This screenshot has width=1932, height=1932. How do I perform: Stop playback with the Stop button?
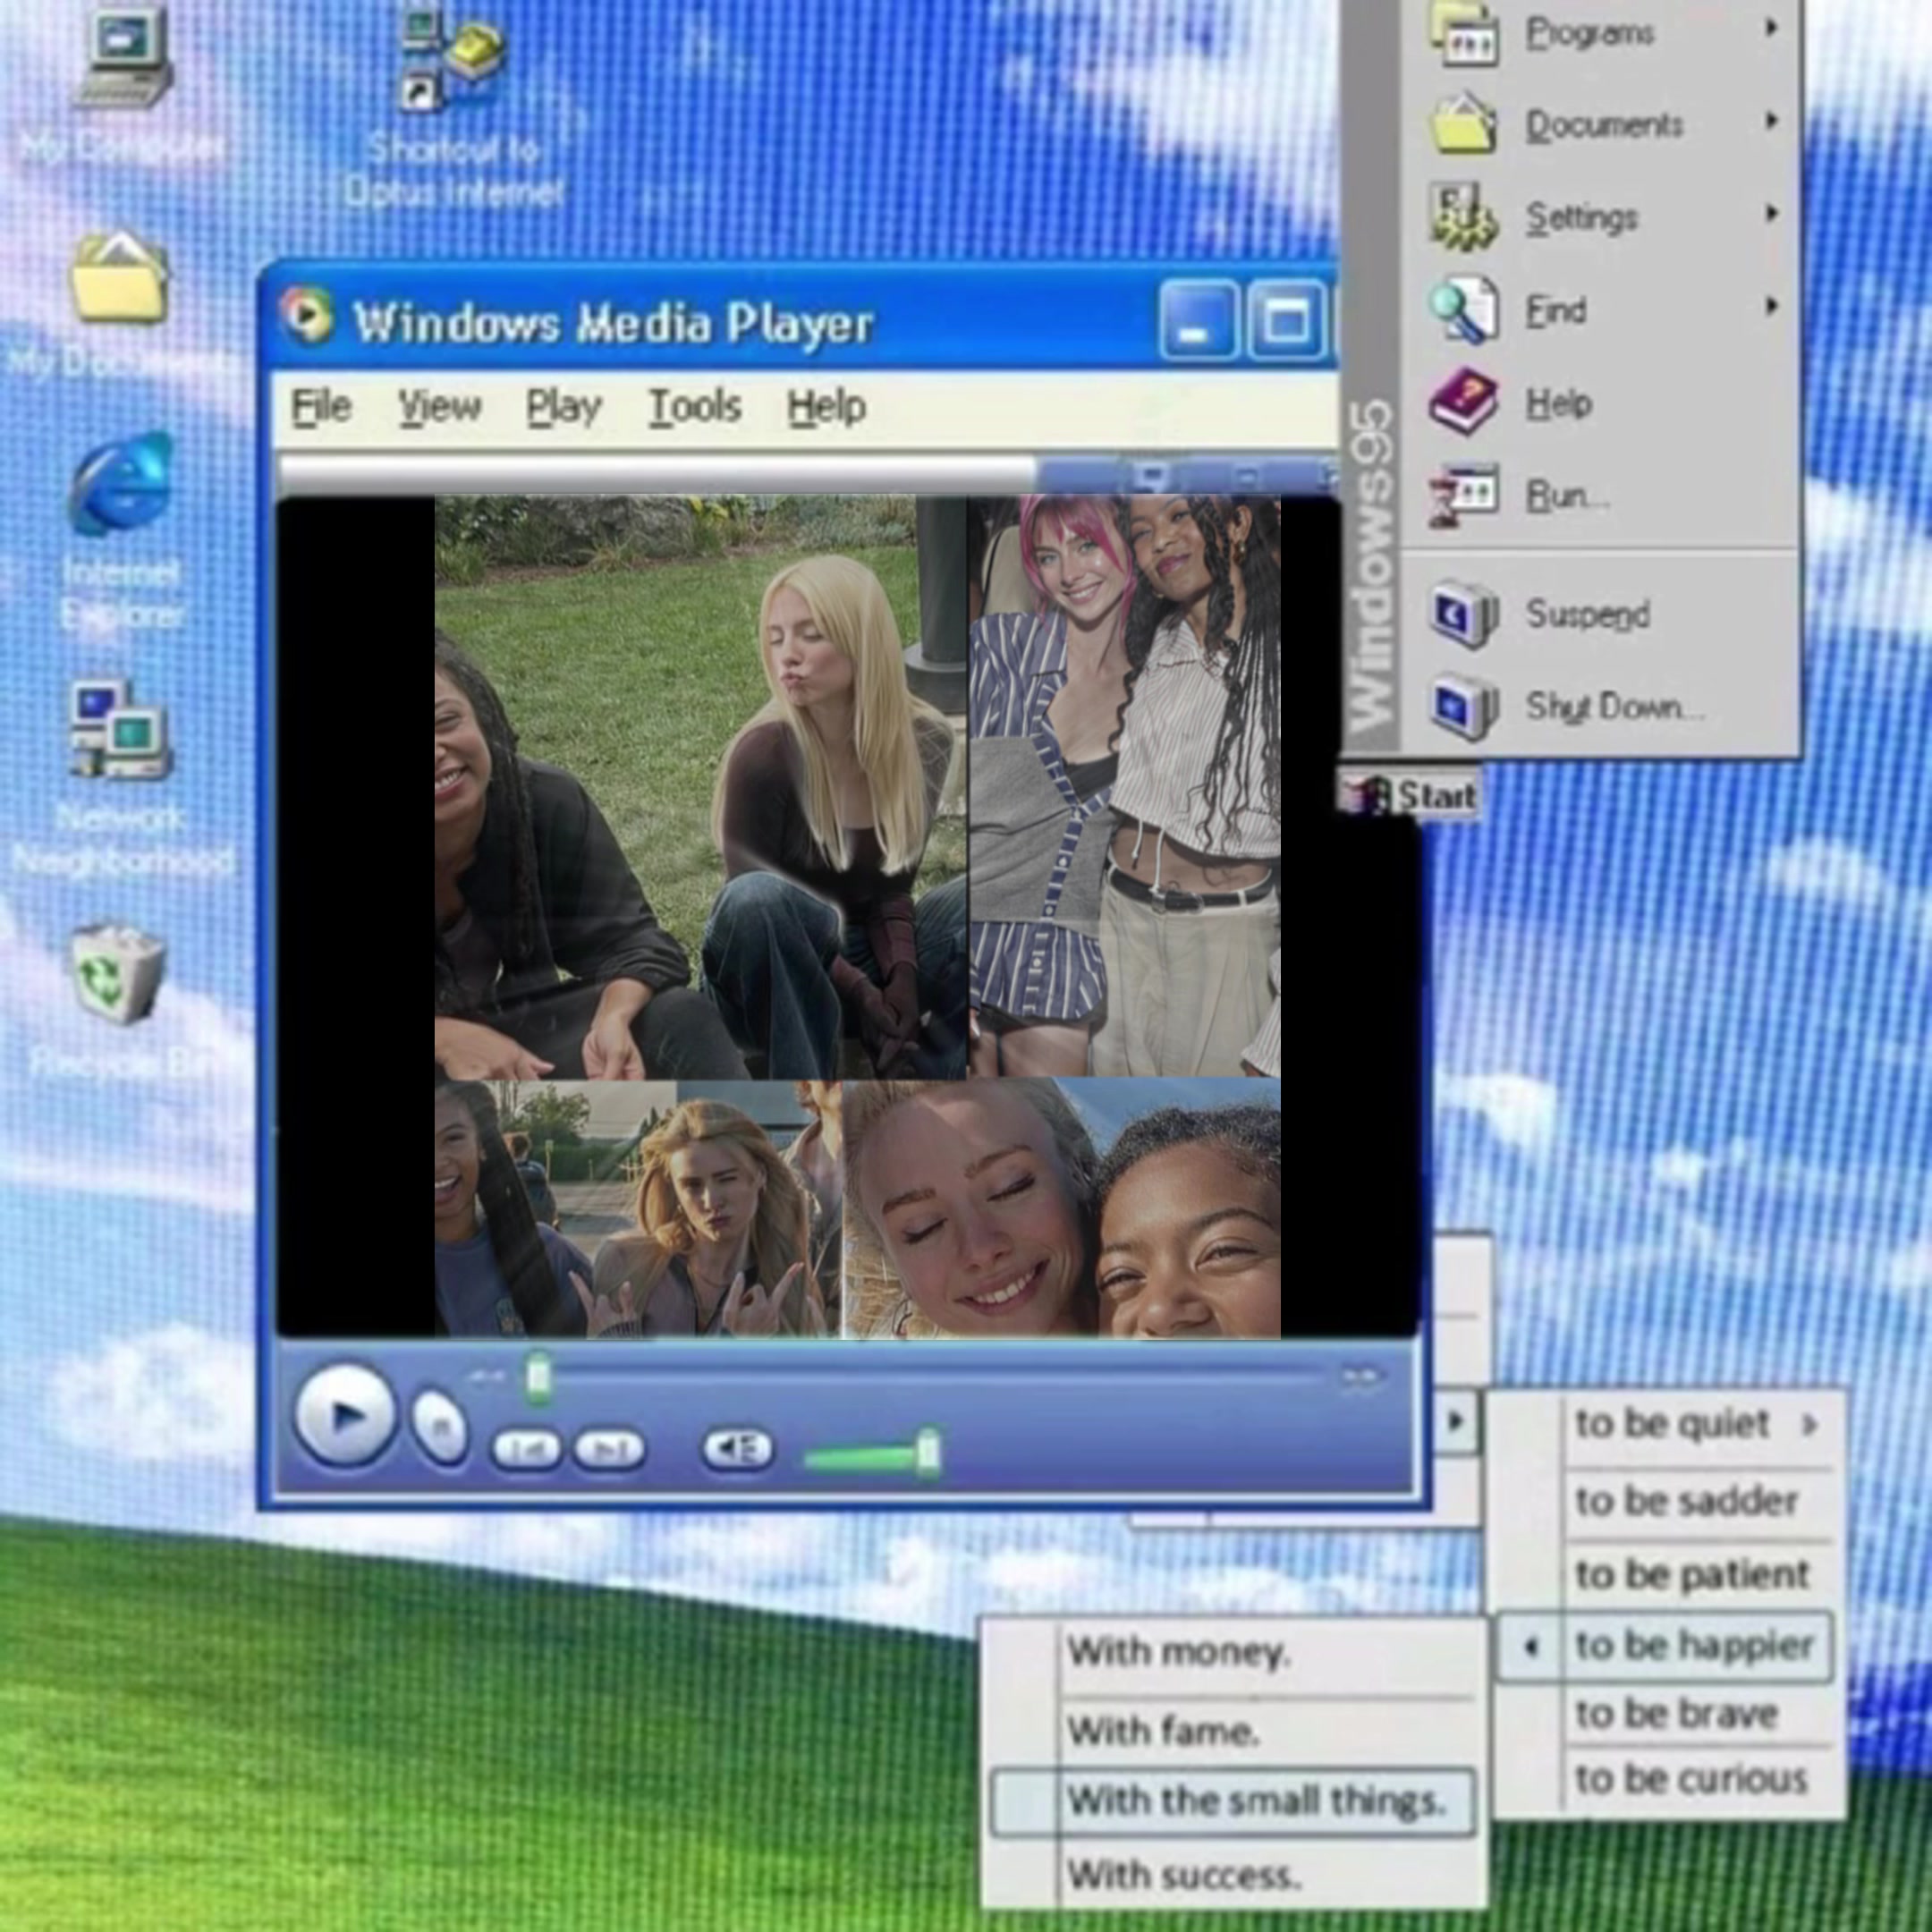point(439,1427)
